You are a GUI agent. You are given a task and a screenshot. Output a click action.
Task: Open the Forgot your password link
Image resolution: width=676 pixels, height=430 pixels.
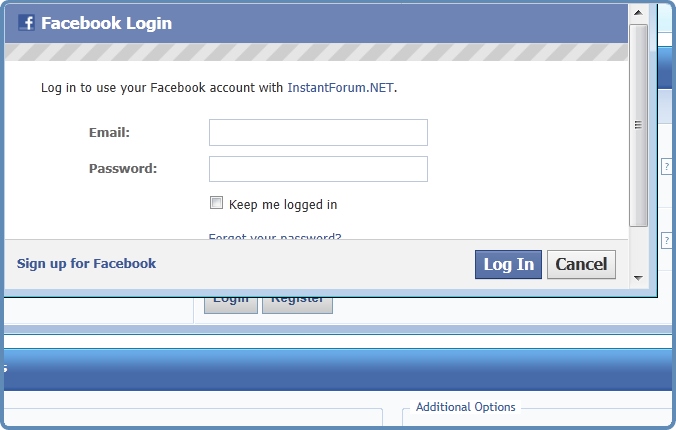[275, 236]
